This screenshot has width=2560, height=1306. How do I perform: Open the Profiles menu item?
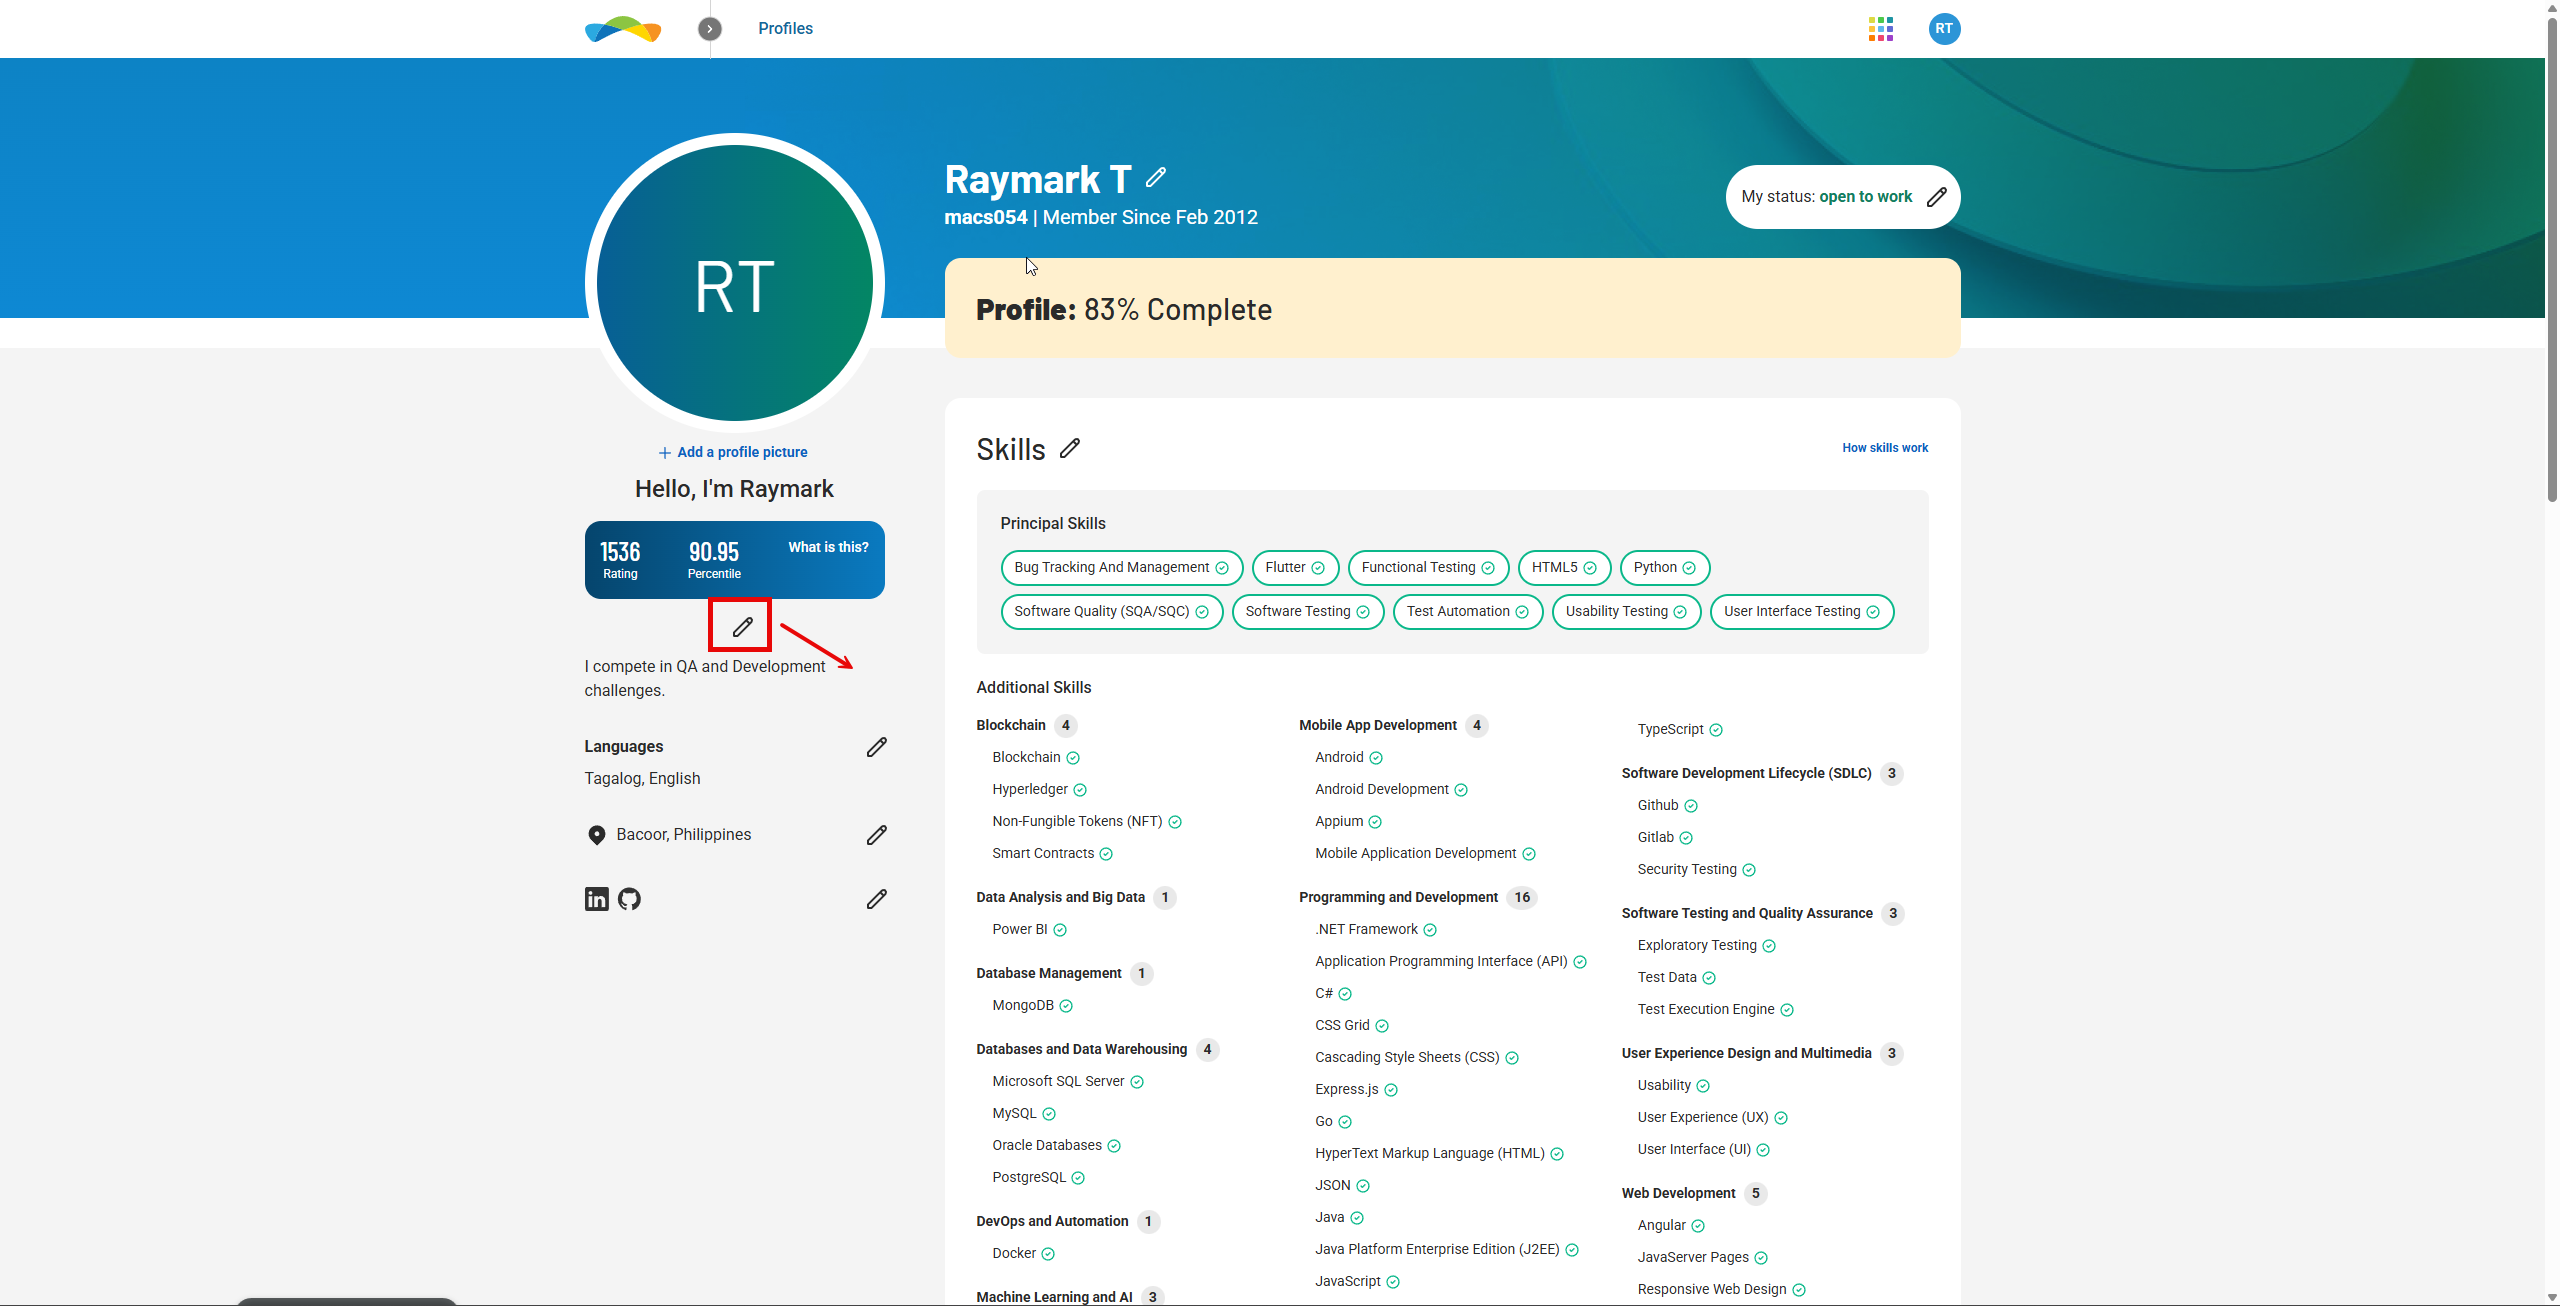pyautogui.click(x=785, y=29)
